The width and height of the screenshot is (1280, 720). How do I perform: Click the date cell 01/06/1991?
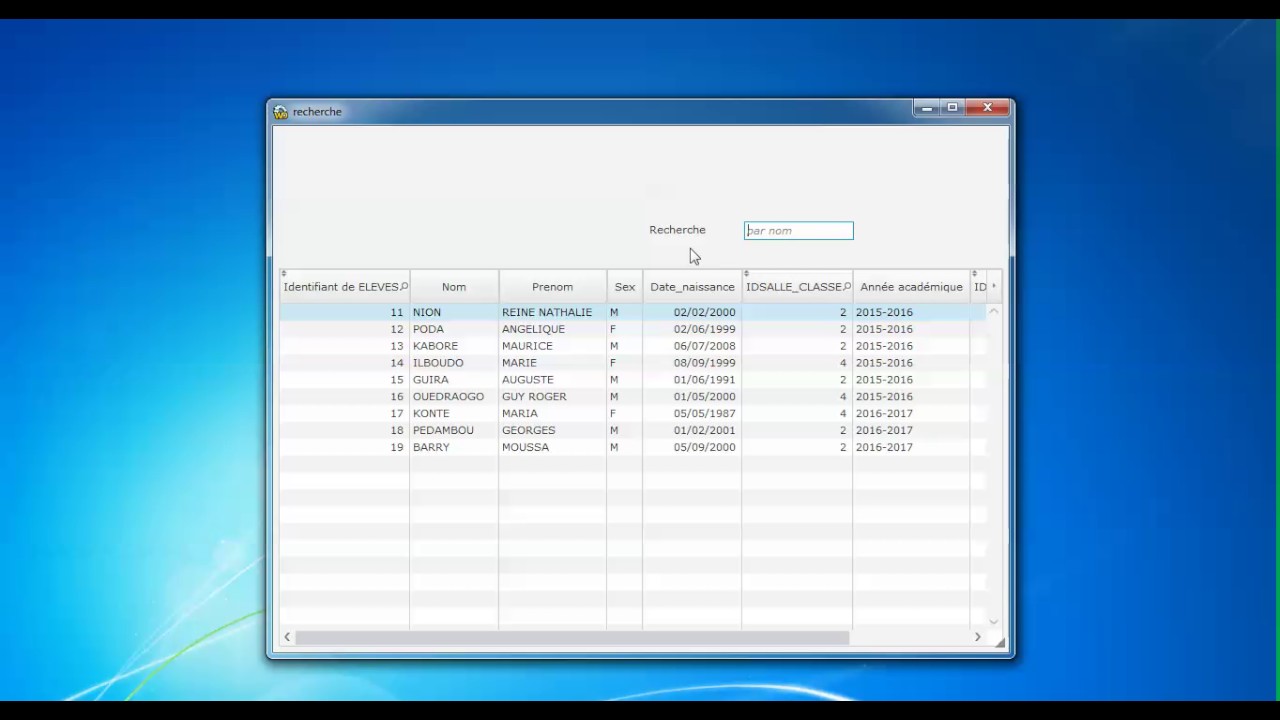point(692,380)
